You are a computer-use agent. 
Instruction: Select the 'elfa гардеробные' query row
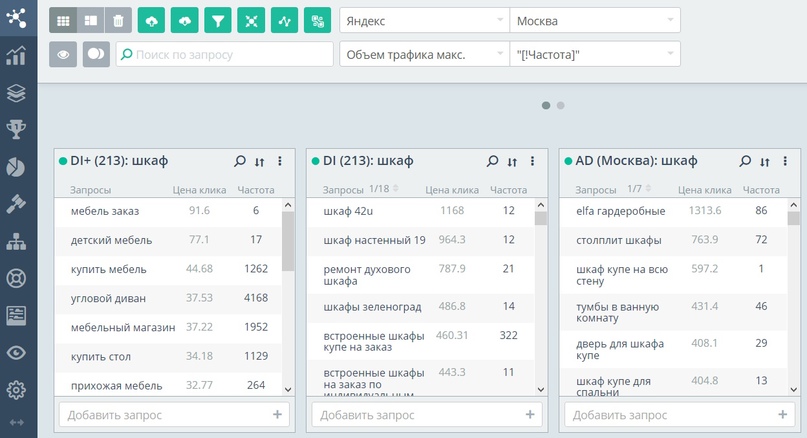click(x=674, y=211)
